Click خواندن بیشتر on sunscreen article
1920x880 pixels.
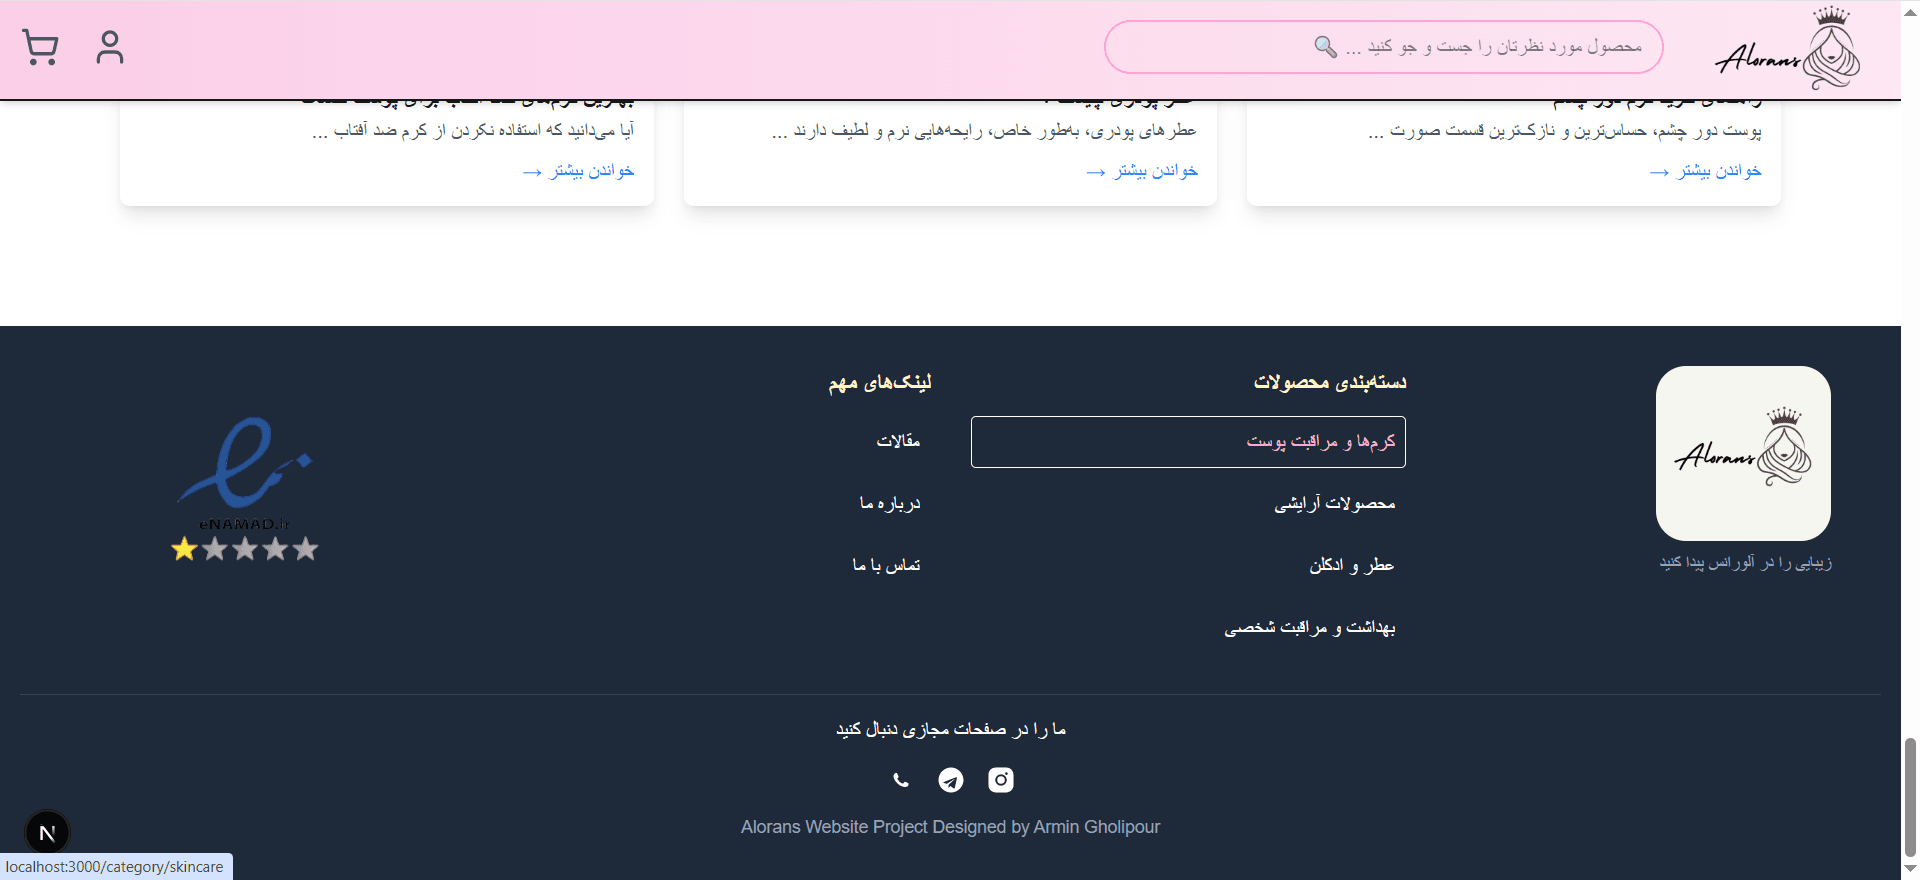point(578,172)
